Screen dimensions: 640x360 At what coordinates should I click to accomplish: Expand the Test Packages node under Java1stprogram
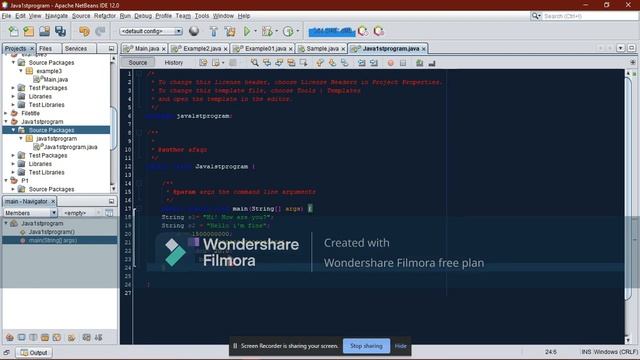[13, 155]
